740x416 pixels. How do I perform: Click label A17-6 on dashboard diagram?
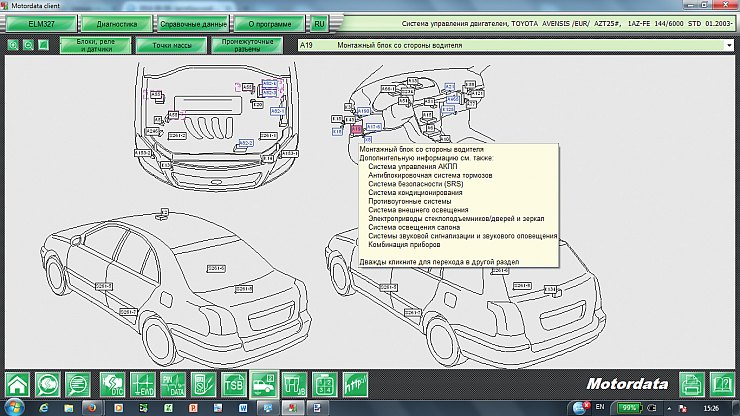[374, 127]
